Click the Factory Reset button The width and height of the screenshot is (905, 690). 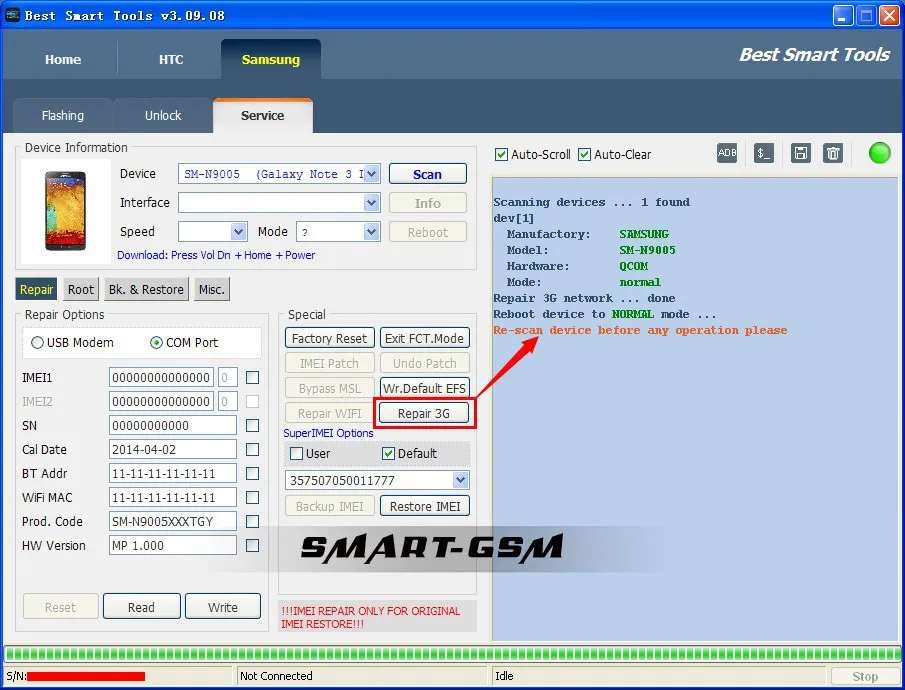coord(330,338)
